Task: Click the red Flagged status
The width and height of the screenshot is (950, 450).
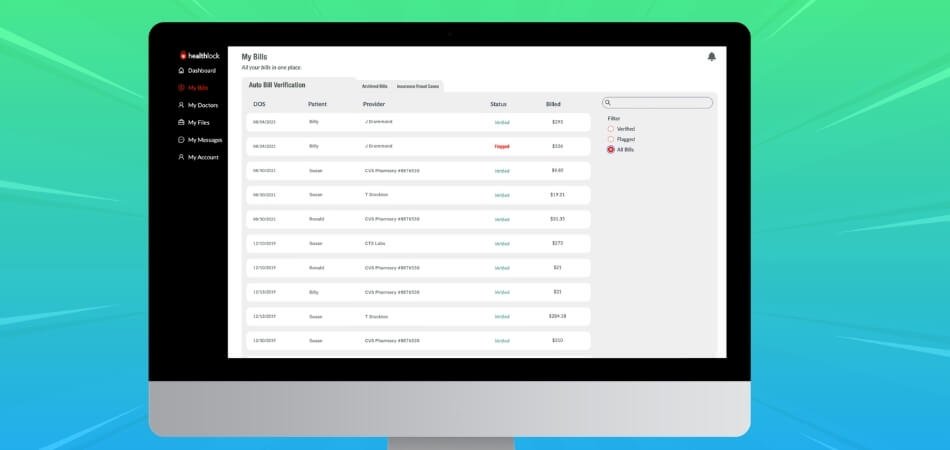Action: pos(502,147)
